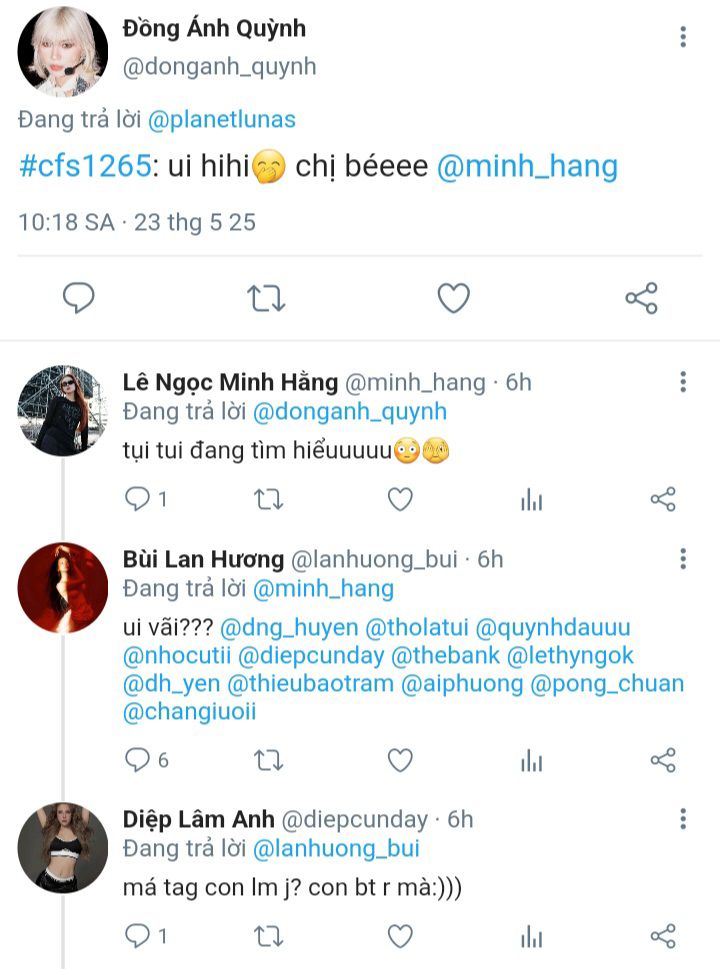Open more options on Bùi Lan Hương's reply
Screen dimensions: 720x969
click(x=683, y=559)
